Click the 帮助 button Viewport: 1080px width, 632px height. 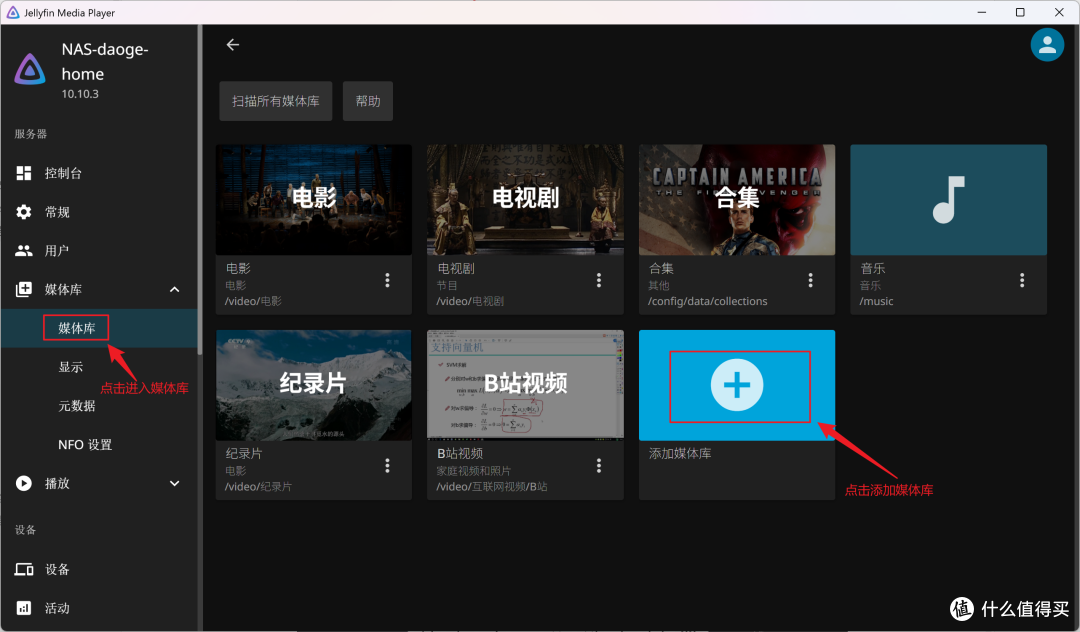click(368, 101)
